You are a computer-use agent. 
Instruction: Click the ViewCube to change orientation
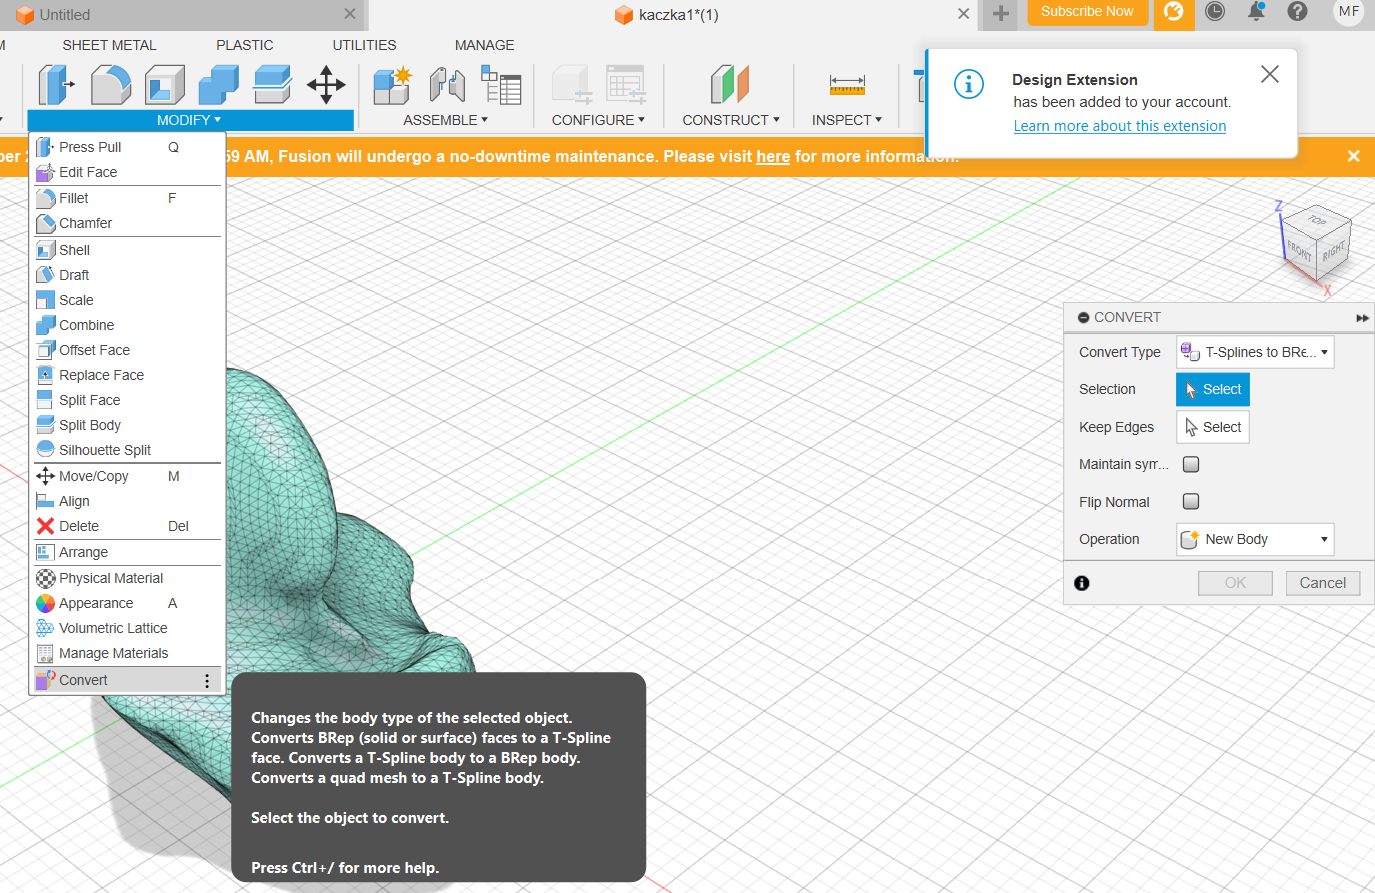click(x=1317, y=242)
